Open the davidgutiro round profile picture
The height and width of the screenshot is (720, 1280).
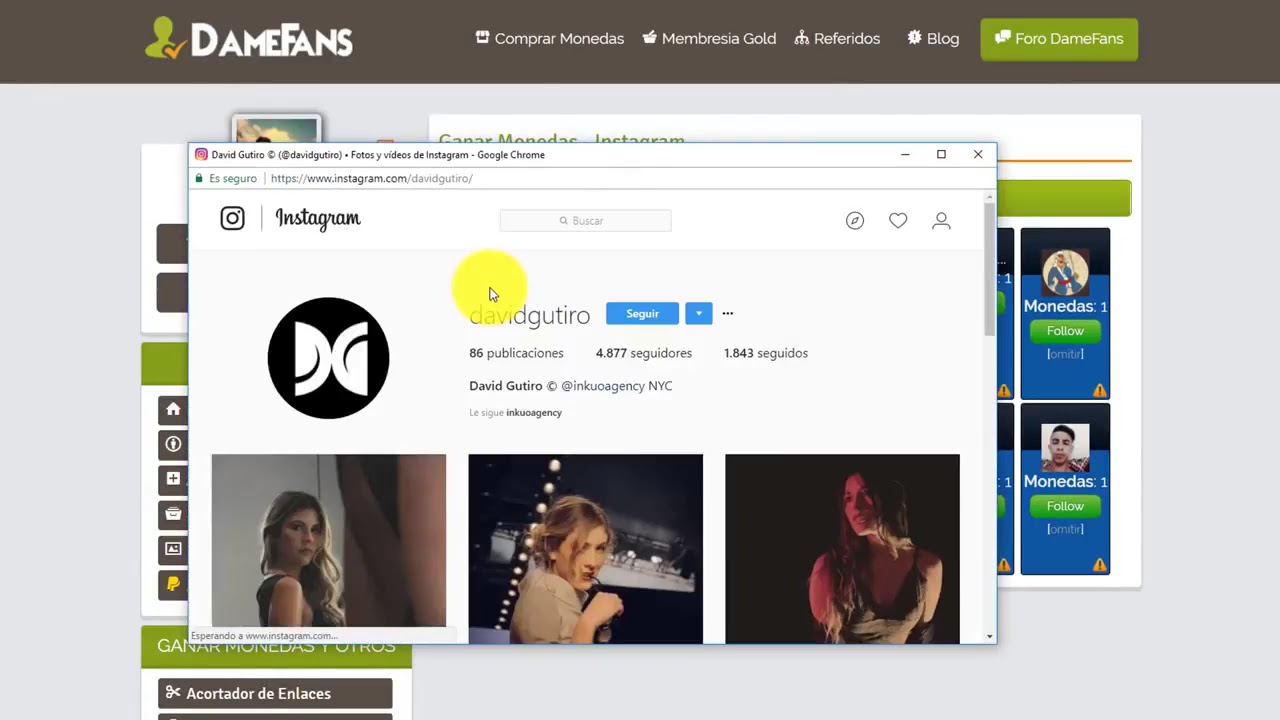click(x=328, y=358)
